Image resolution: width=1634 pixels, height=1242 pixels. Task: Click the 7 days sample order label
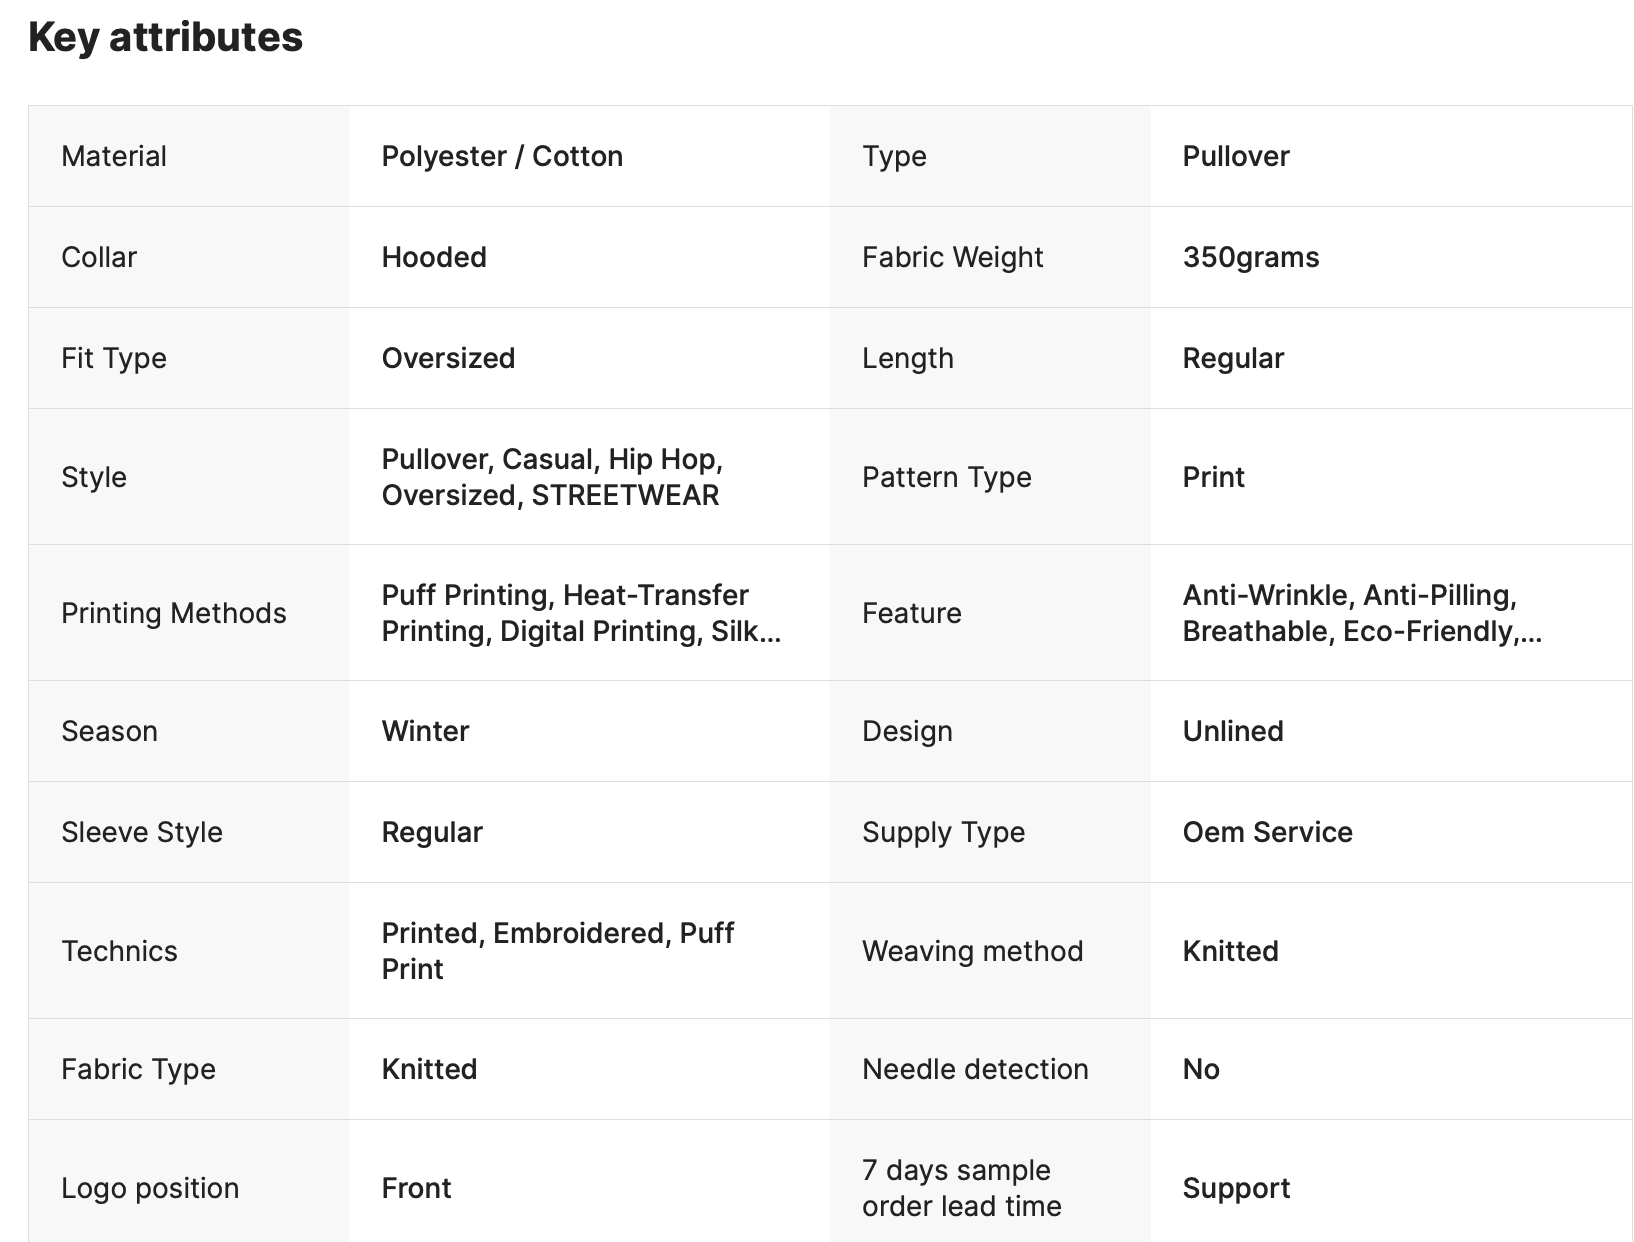tap(961, 1188)
